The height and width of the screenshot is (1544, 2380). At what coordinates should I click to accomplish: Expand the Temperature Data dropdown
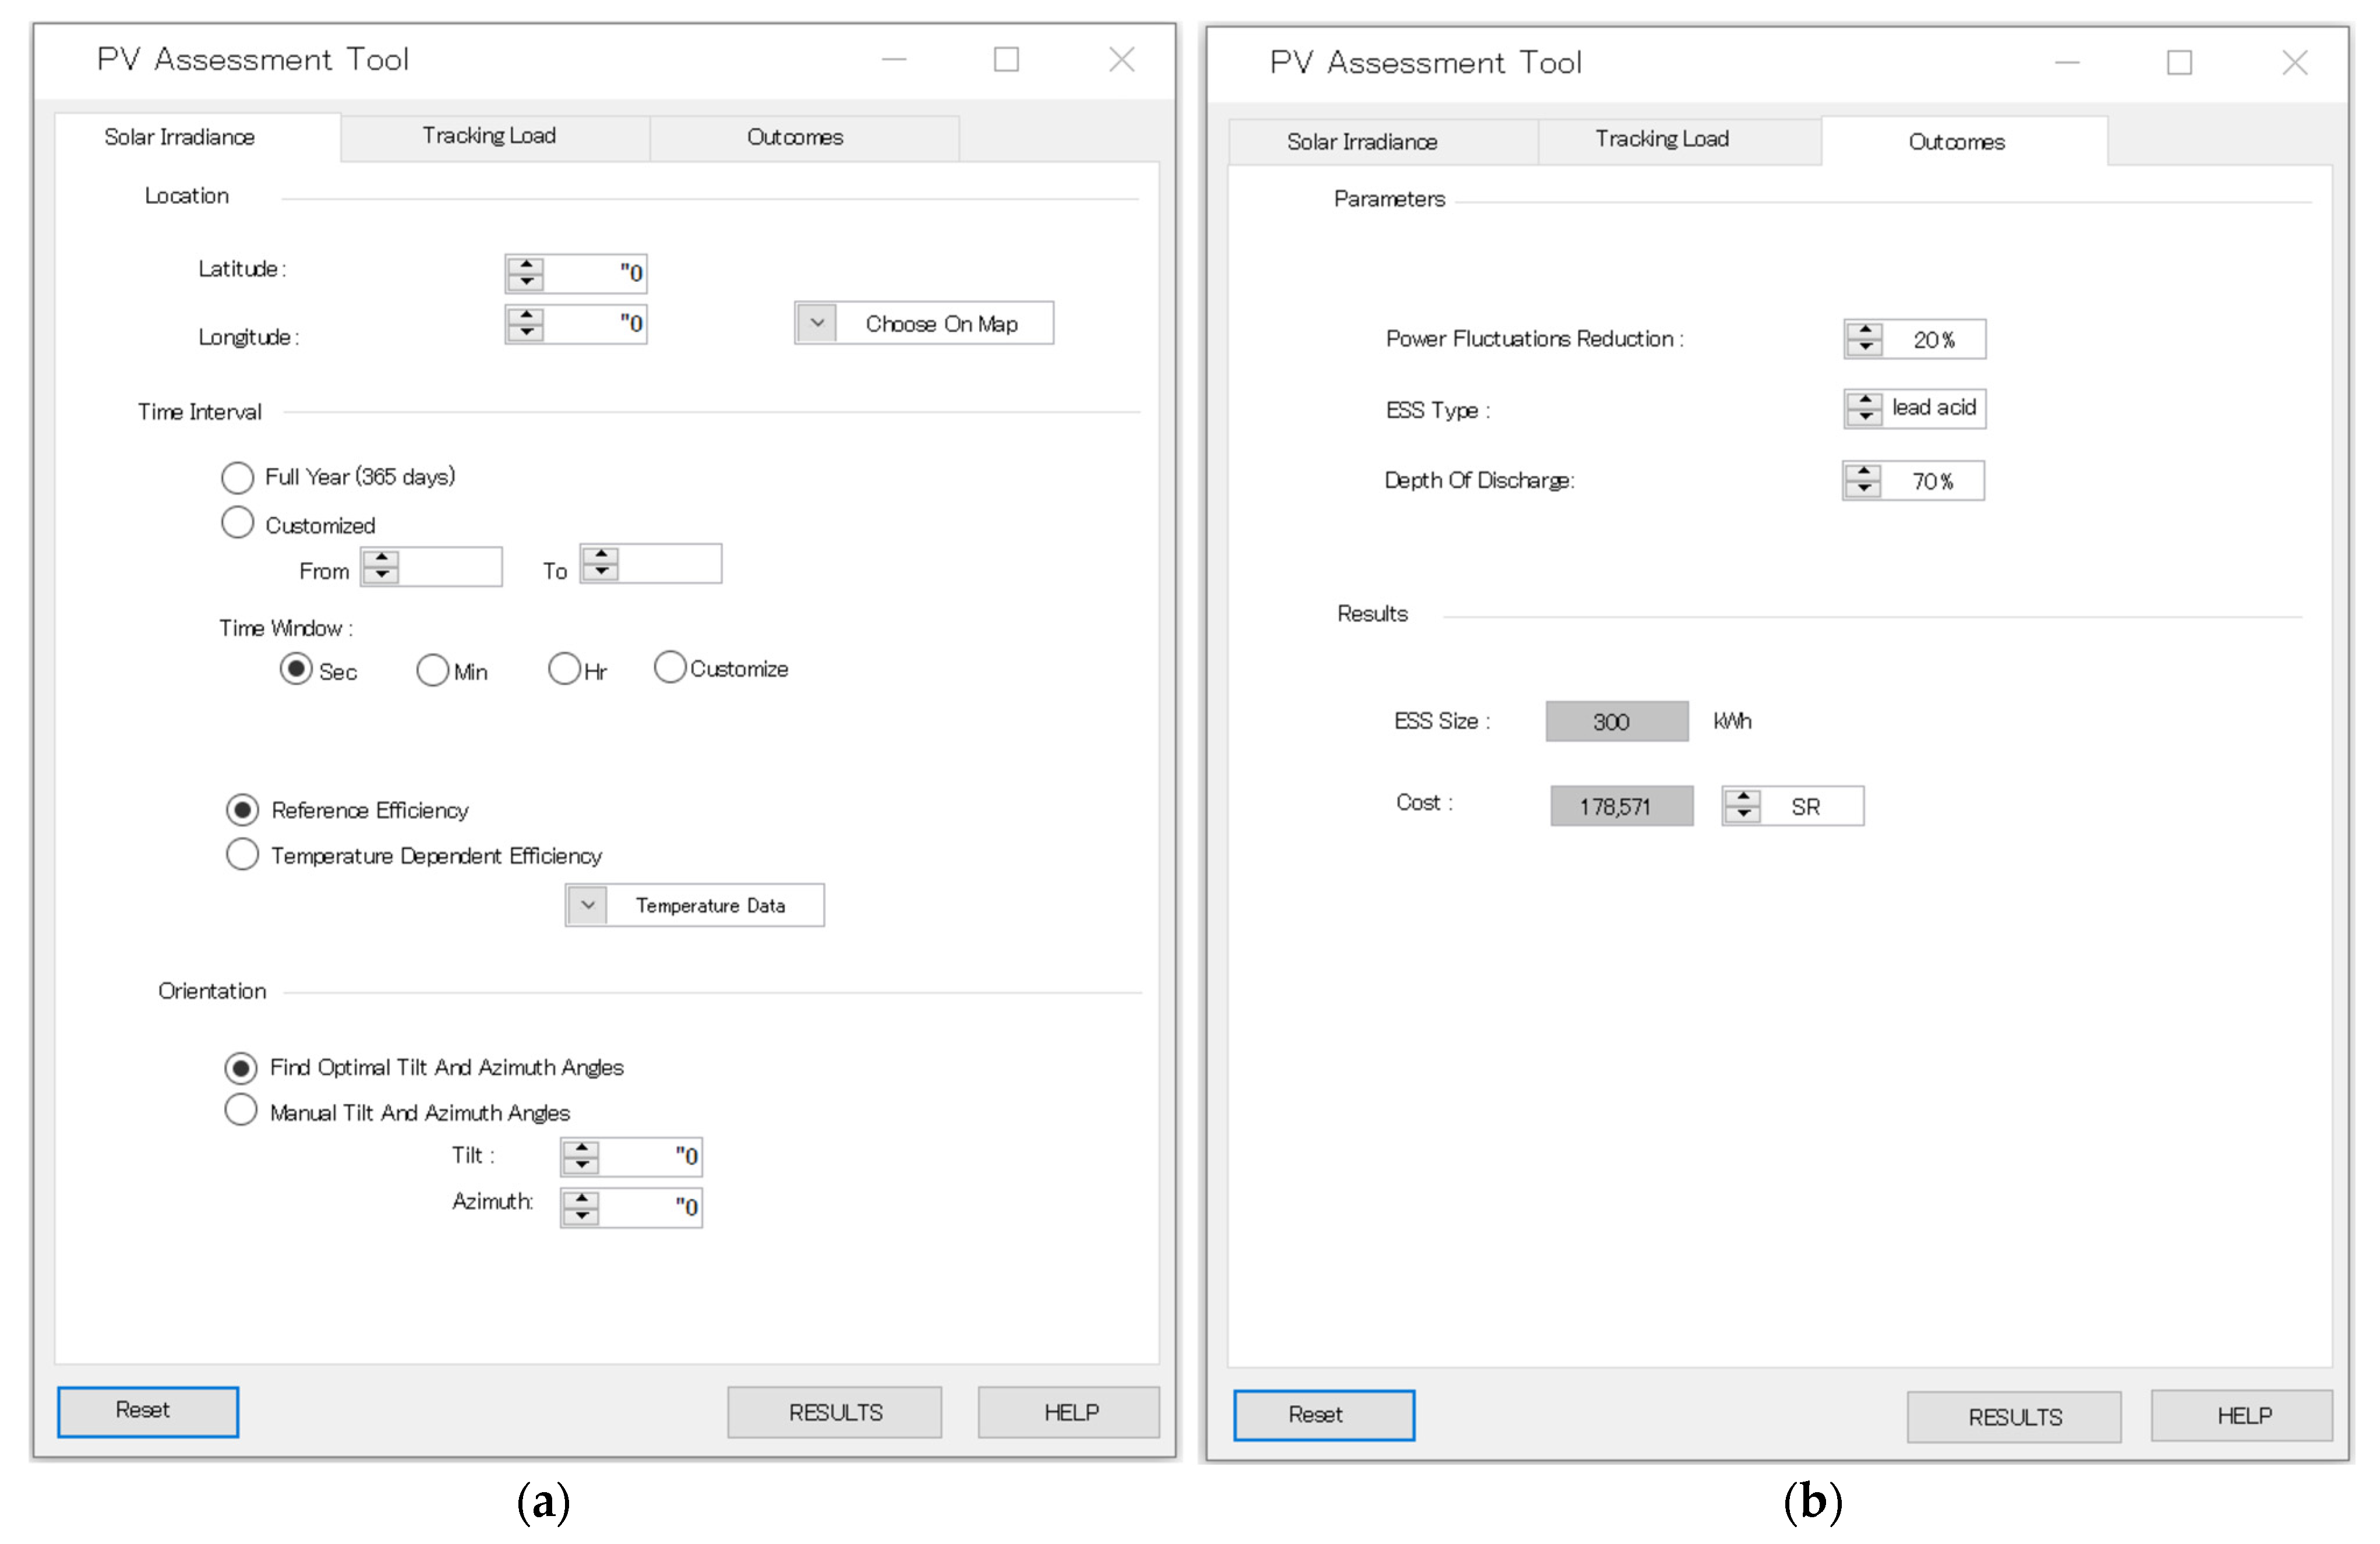coord(588,906)
